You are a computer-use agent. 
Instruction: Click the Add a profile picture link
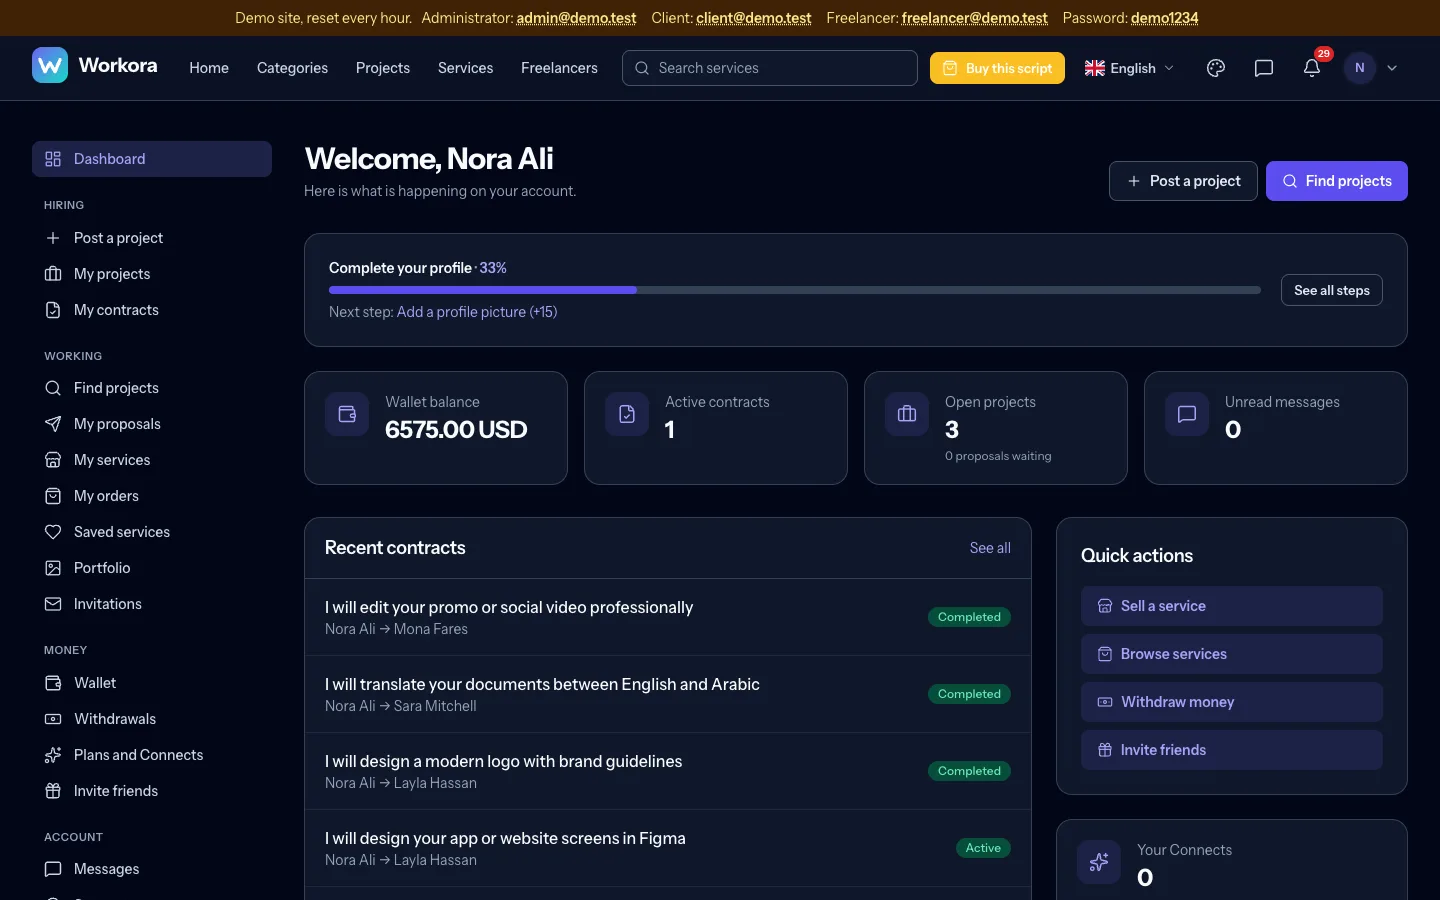(477, 312)
